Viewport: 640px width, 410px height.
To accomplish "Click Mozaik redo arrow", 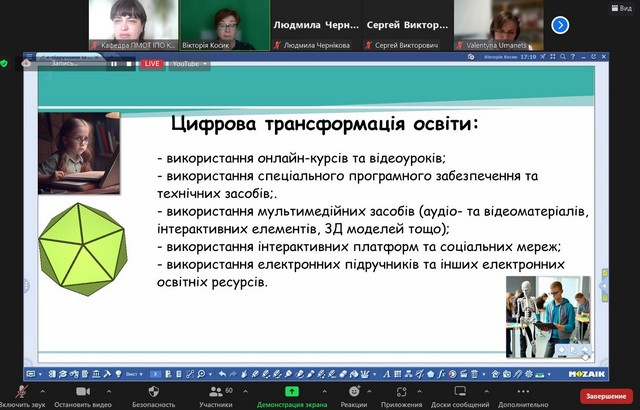I will 233,374.
